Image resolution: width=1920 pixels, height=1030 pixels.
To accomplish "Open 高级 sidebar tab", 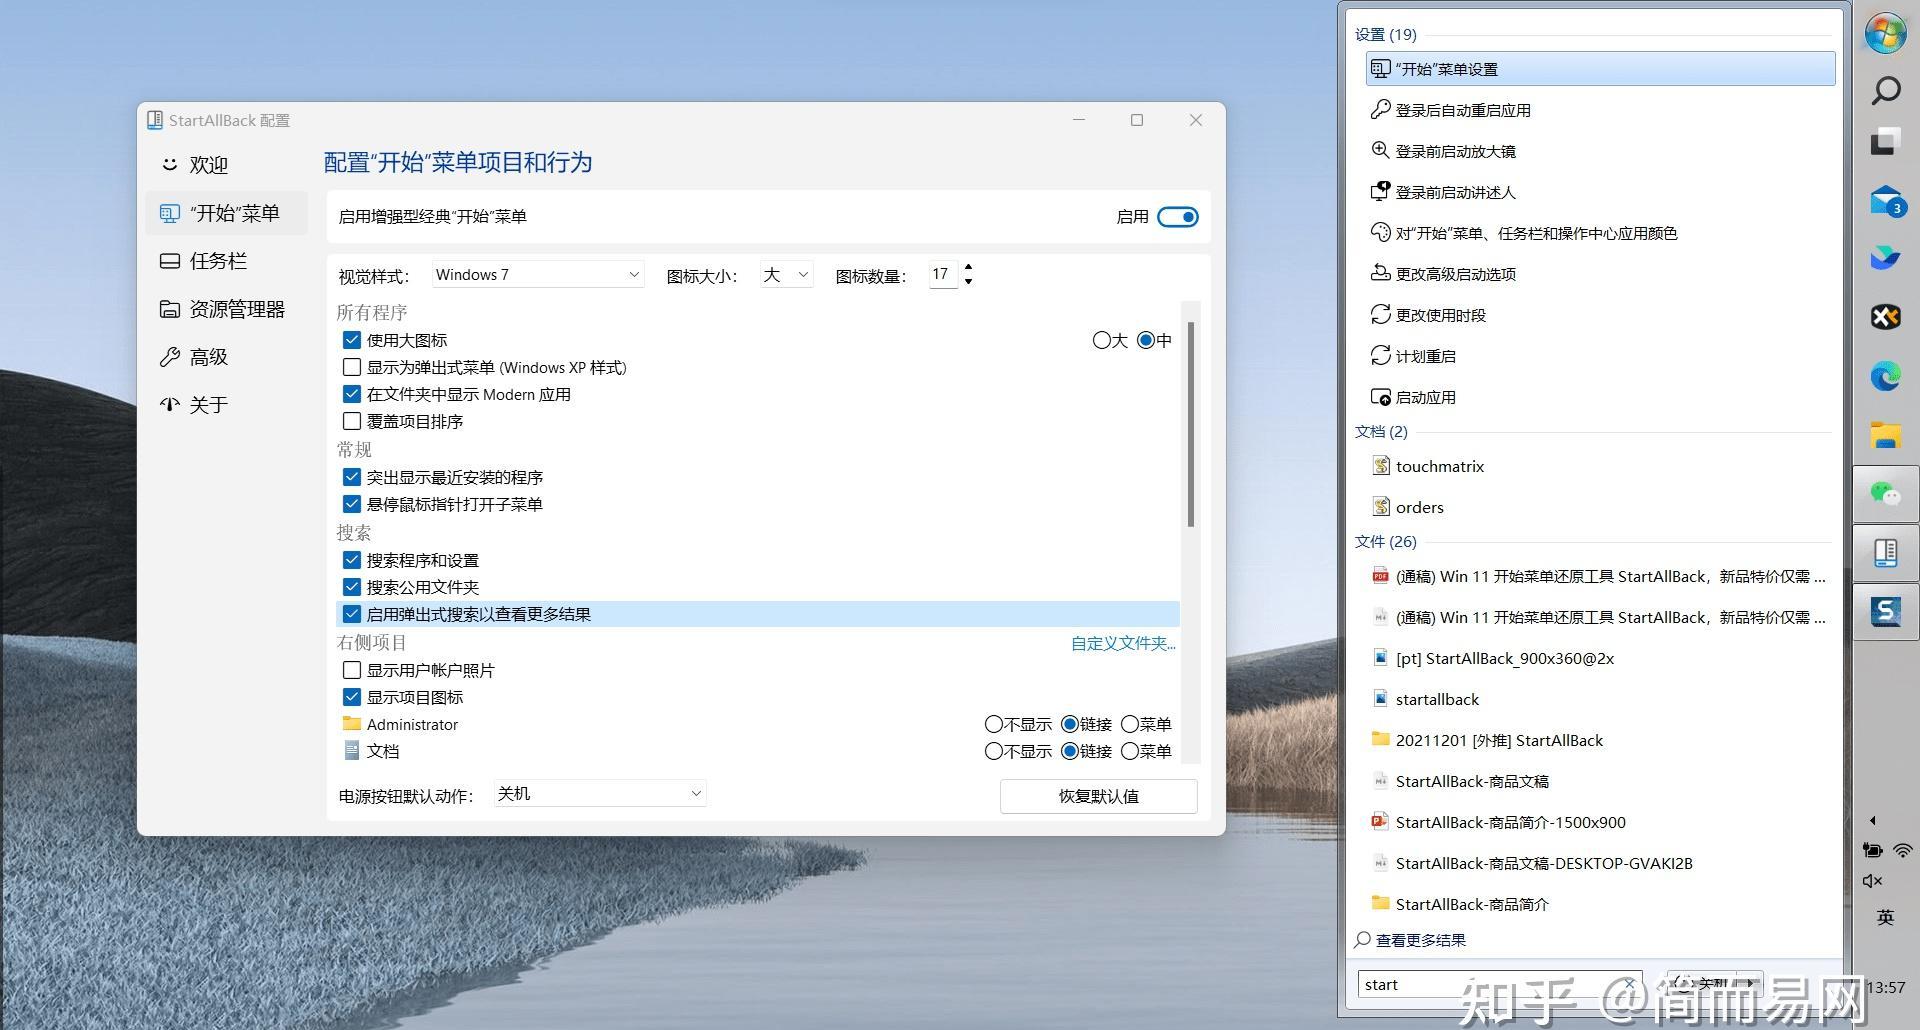I will pos(227,357).
